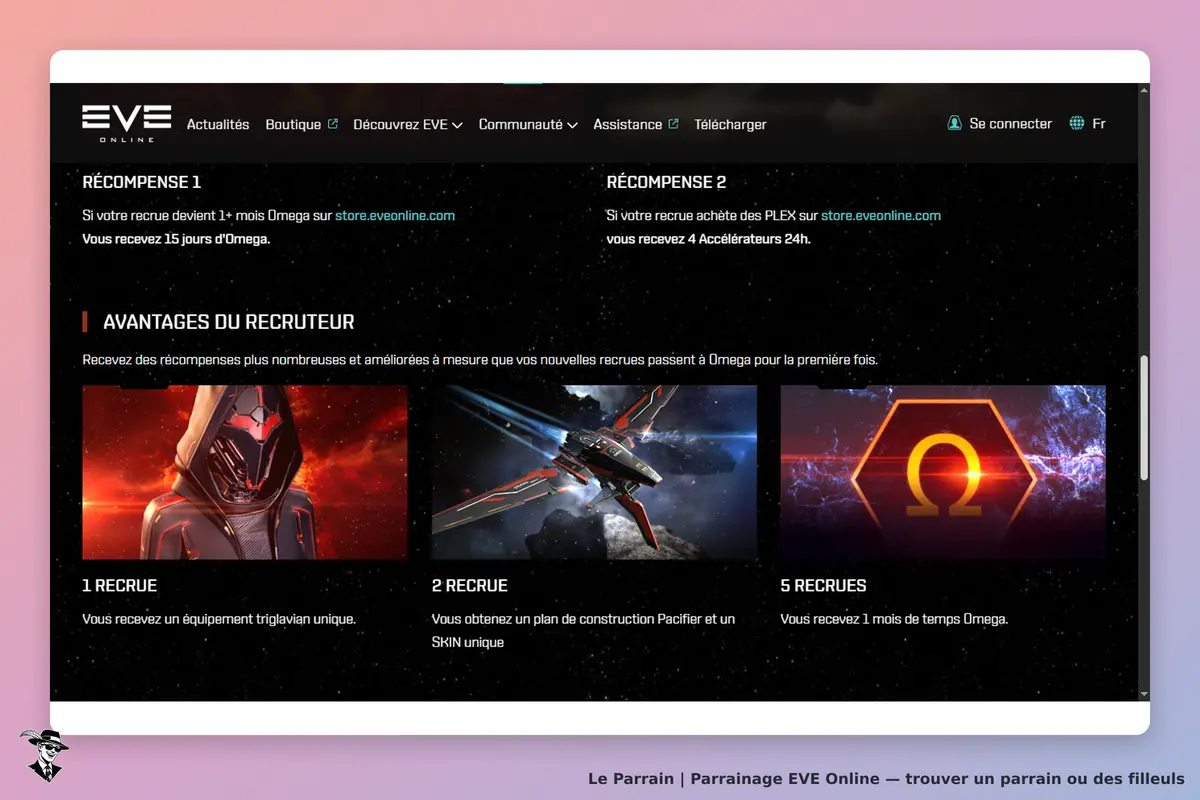This screenshot has width=1200, height=800.
Task: Click the page scrollbar thumb
Action: pos(1144,418)
